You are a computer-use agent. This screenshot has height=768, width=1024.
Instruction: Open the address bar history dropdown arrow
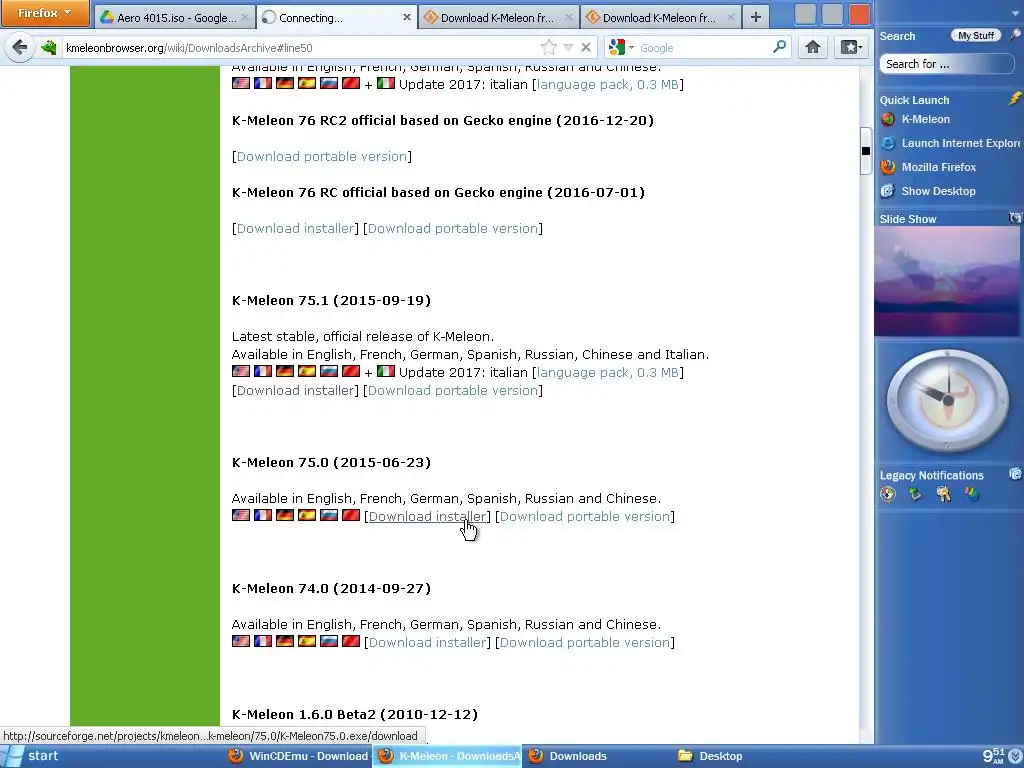tap(568, 47)
